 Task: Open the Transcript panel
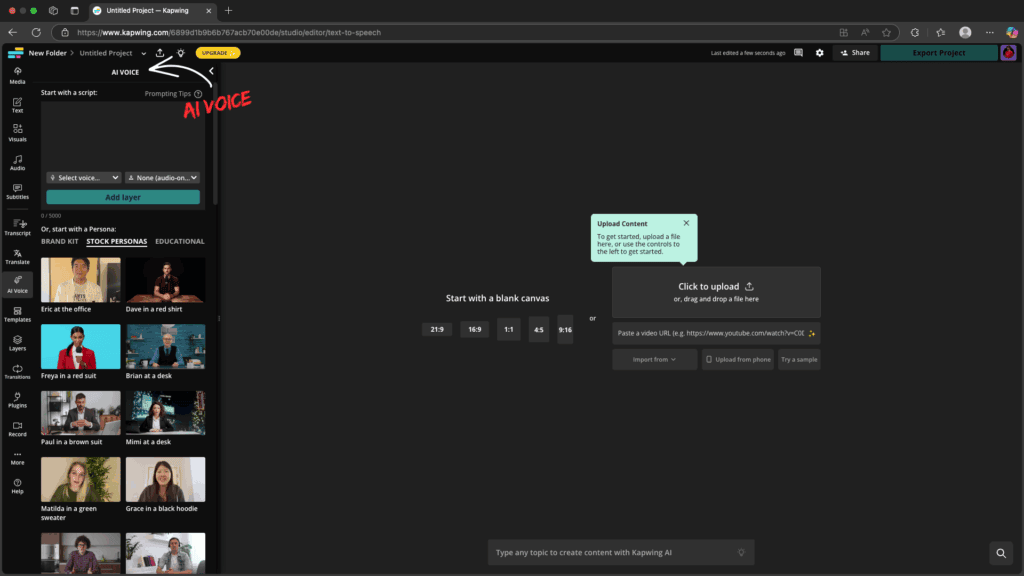pos(17,228)
